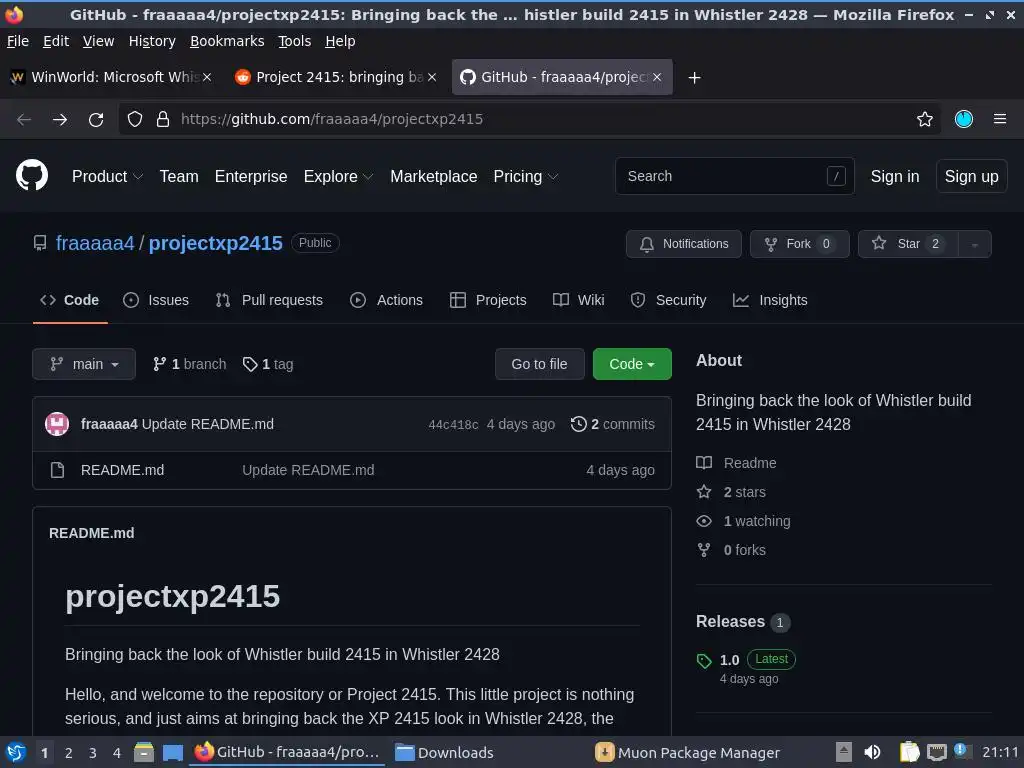This screenshot has height=768, width=1024.
Task: Switch to the Actions tab
Action: click(387, 300)
